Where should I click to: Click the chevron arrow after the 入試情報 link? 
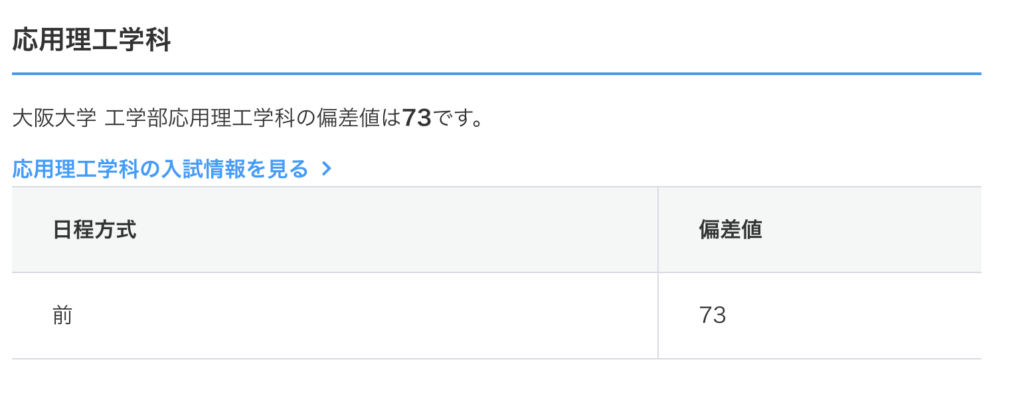(326, 169)
